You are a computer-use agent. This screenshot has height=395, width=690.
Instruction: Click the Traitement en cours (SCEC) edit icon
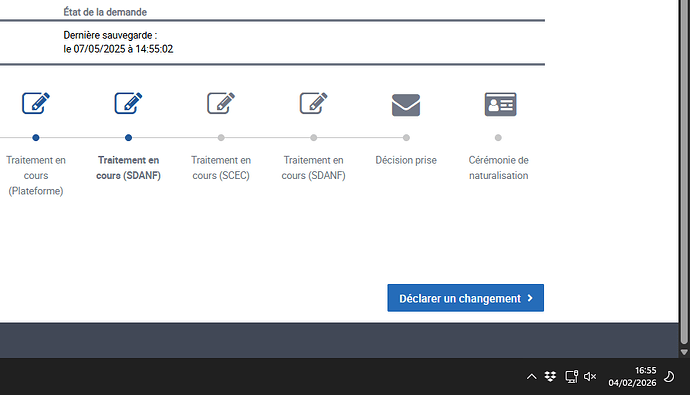coord(221,103)
